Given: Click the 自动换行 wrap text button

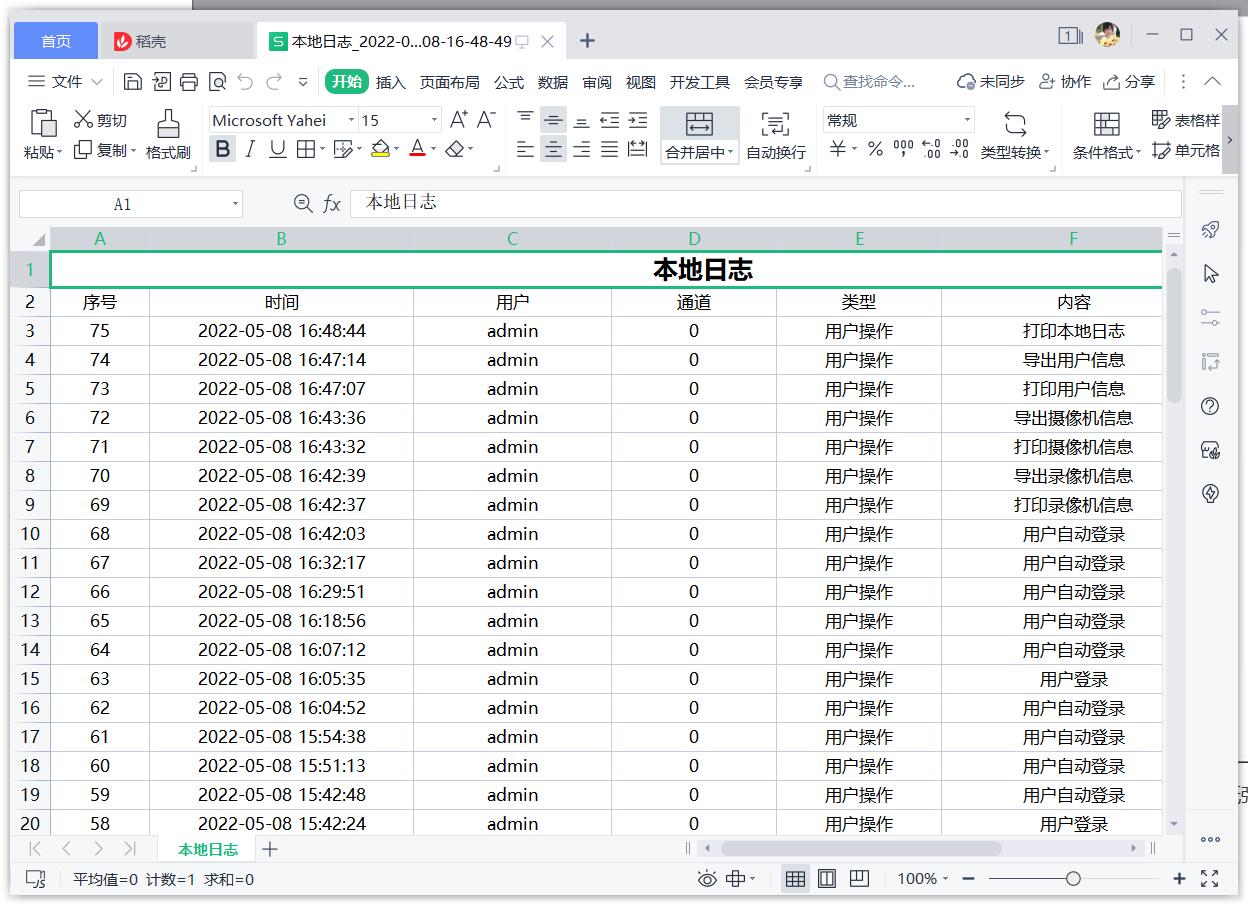Looking at the screenshot, I should point(775,135).
